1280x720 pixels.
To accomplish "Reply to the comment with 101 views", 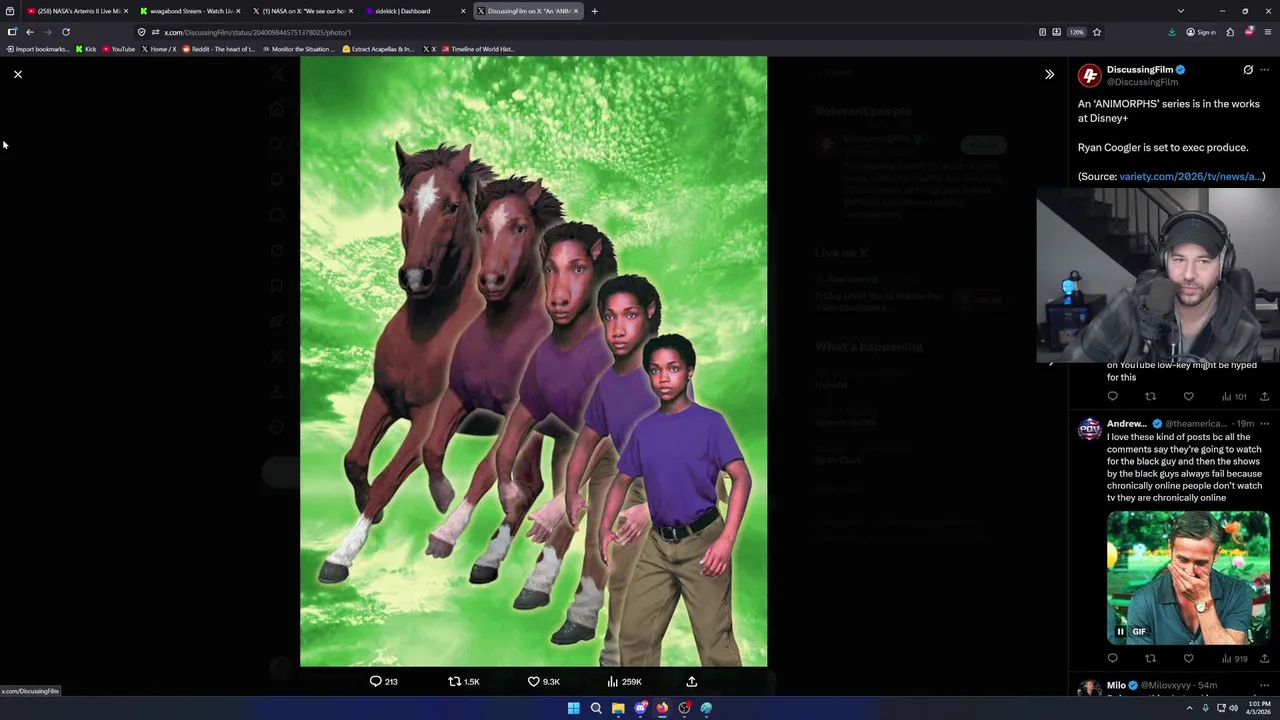I will click(x=1112, y=396).
